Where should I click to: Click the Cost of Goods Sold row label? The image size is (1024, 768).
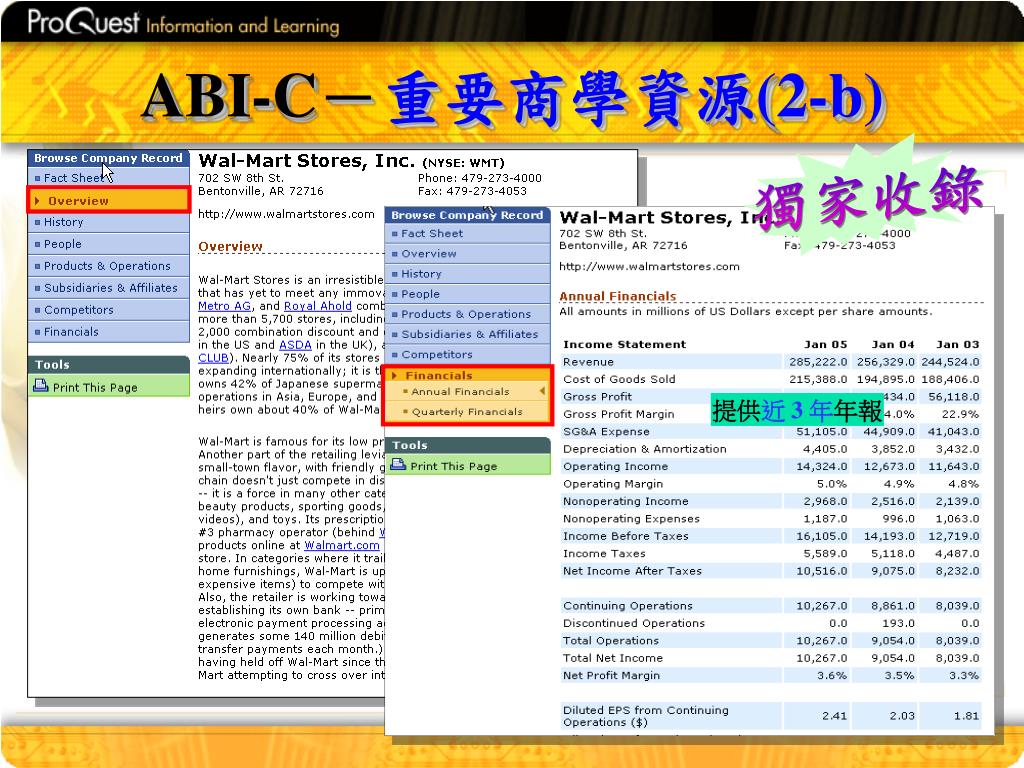[619, 379]
